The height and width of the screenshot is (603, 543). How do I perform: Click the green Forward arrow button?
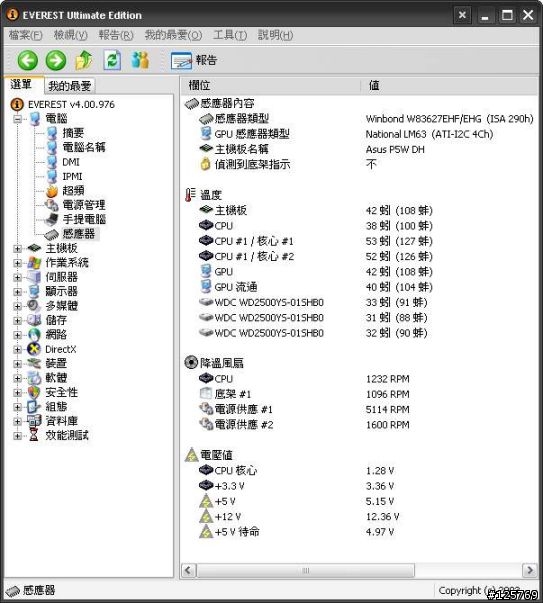click(56, 60)
